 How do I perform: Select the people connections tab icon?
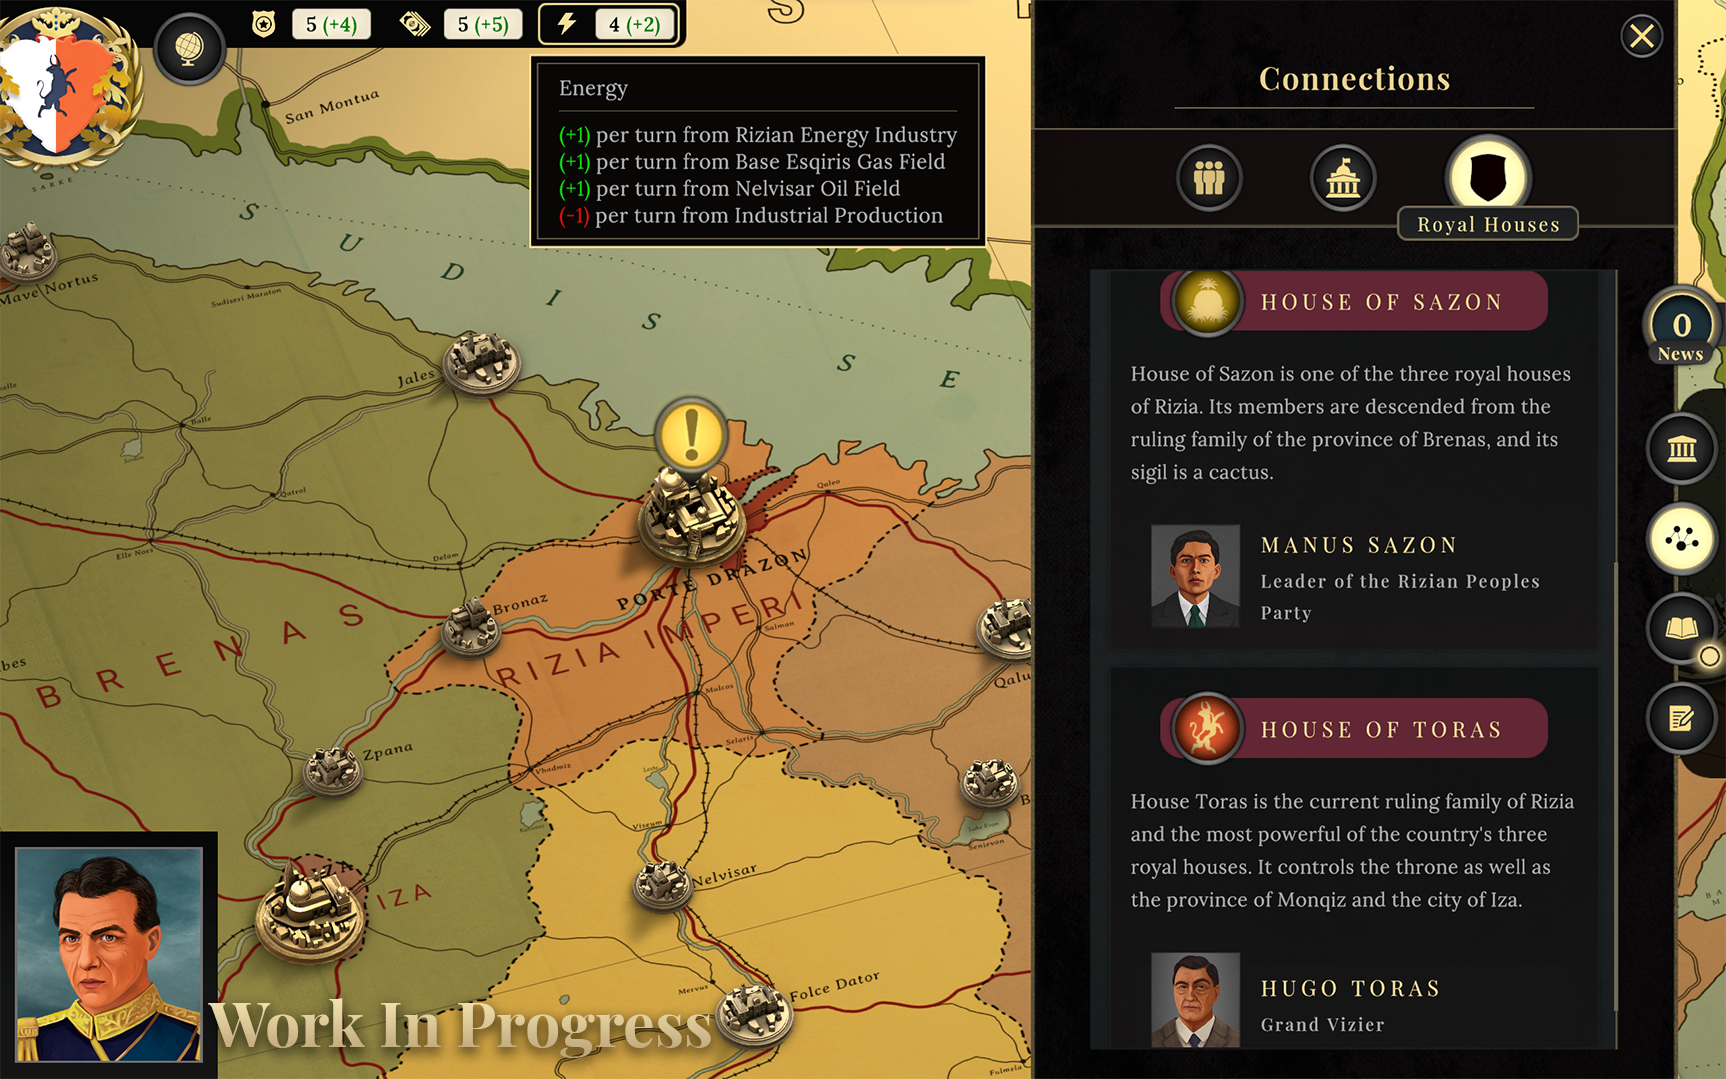coord(1208,179)
